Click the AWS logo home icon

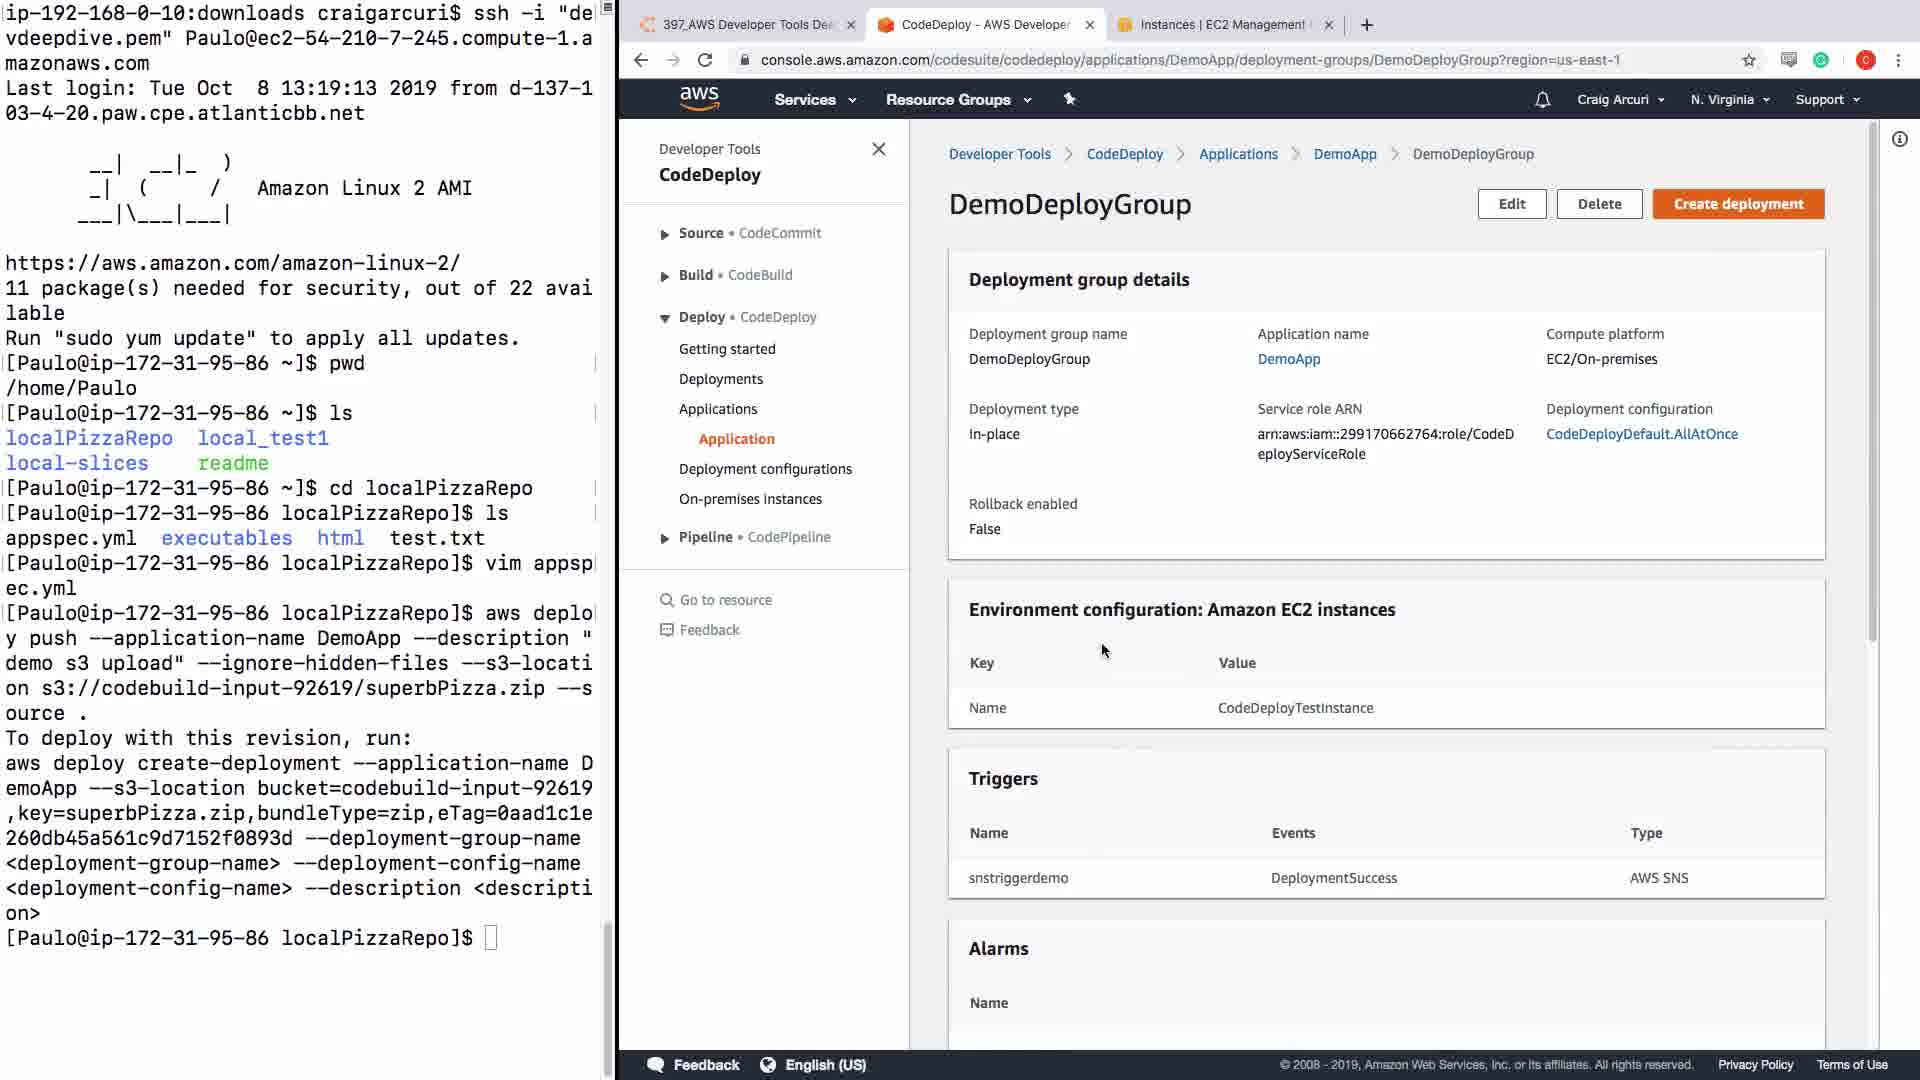(x=699, y=98)
